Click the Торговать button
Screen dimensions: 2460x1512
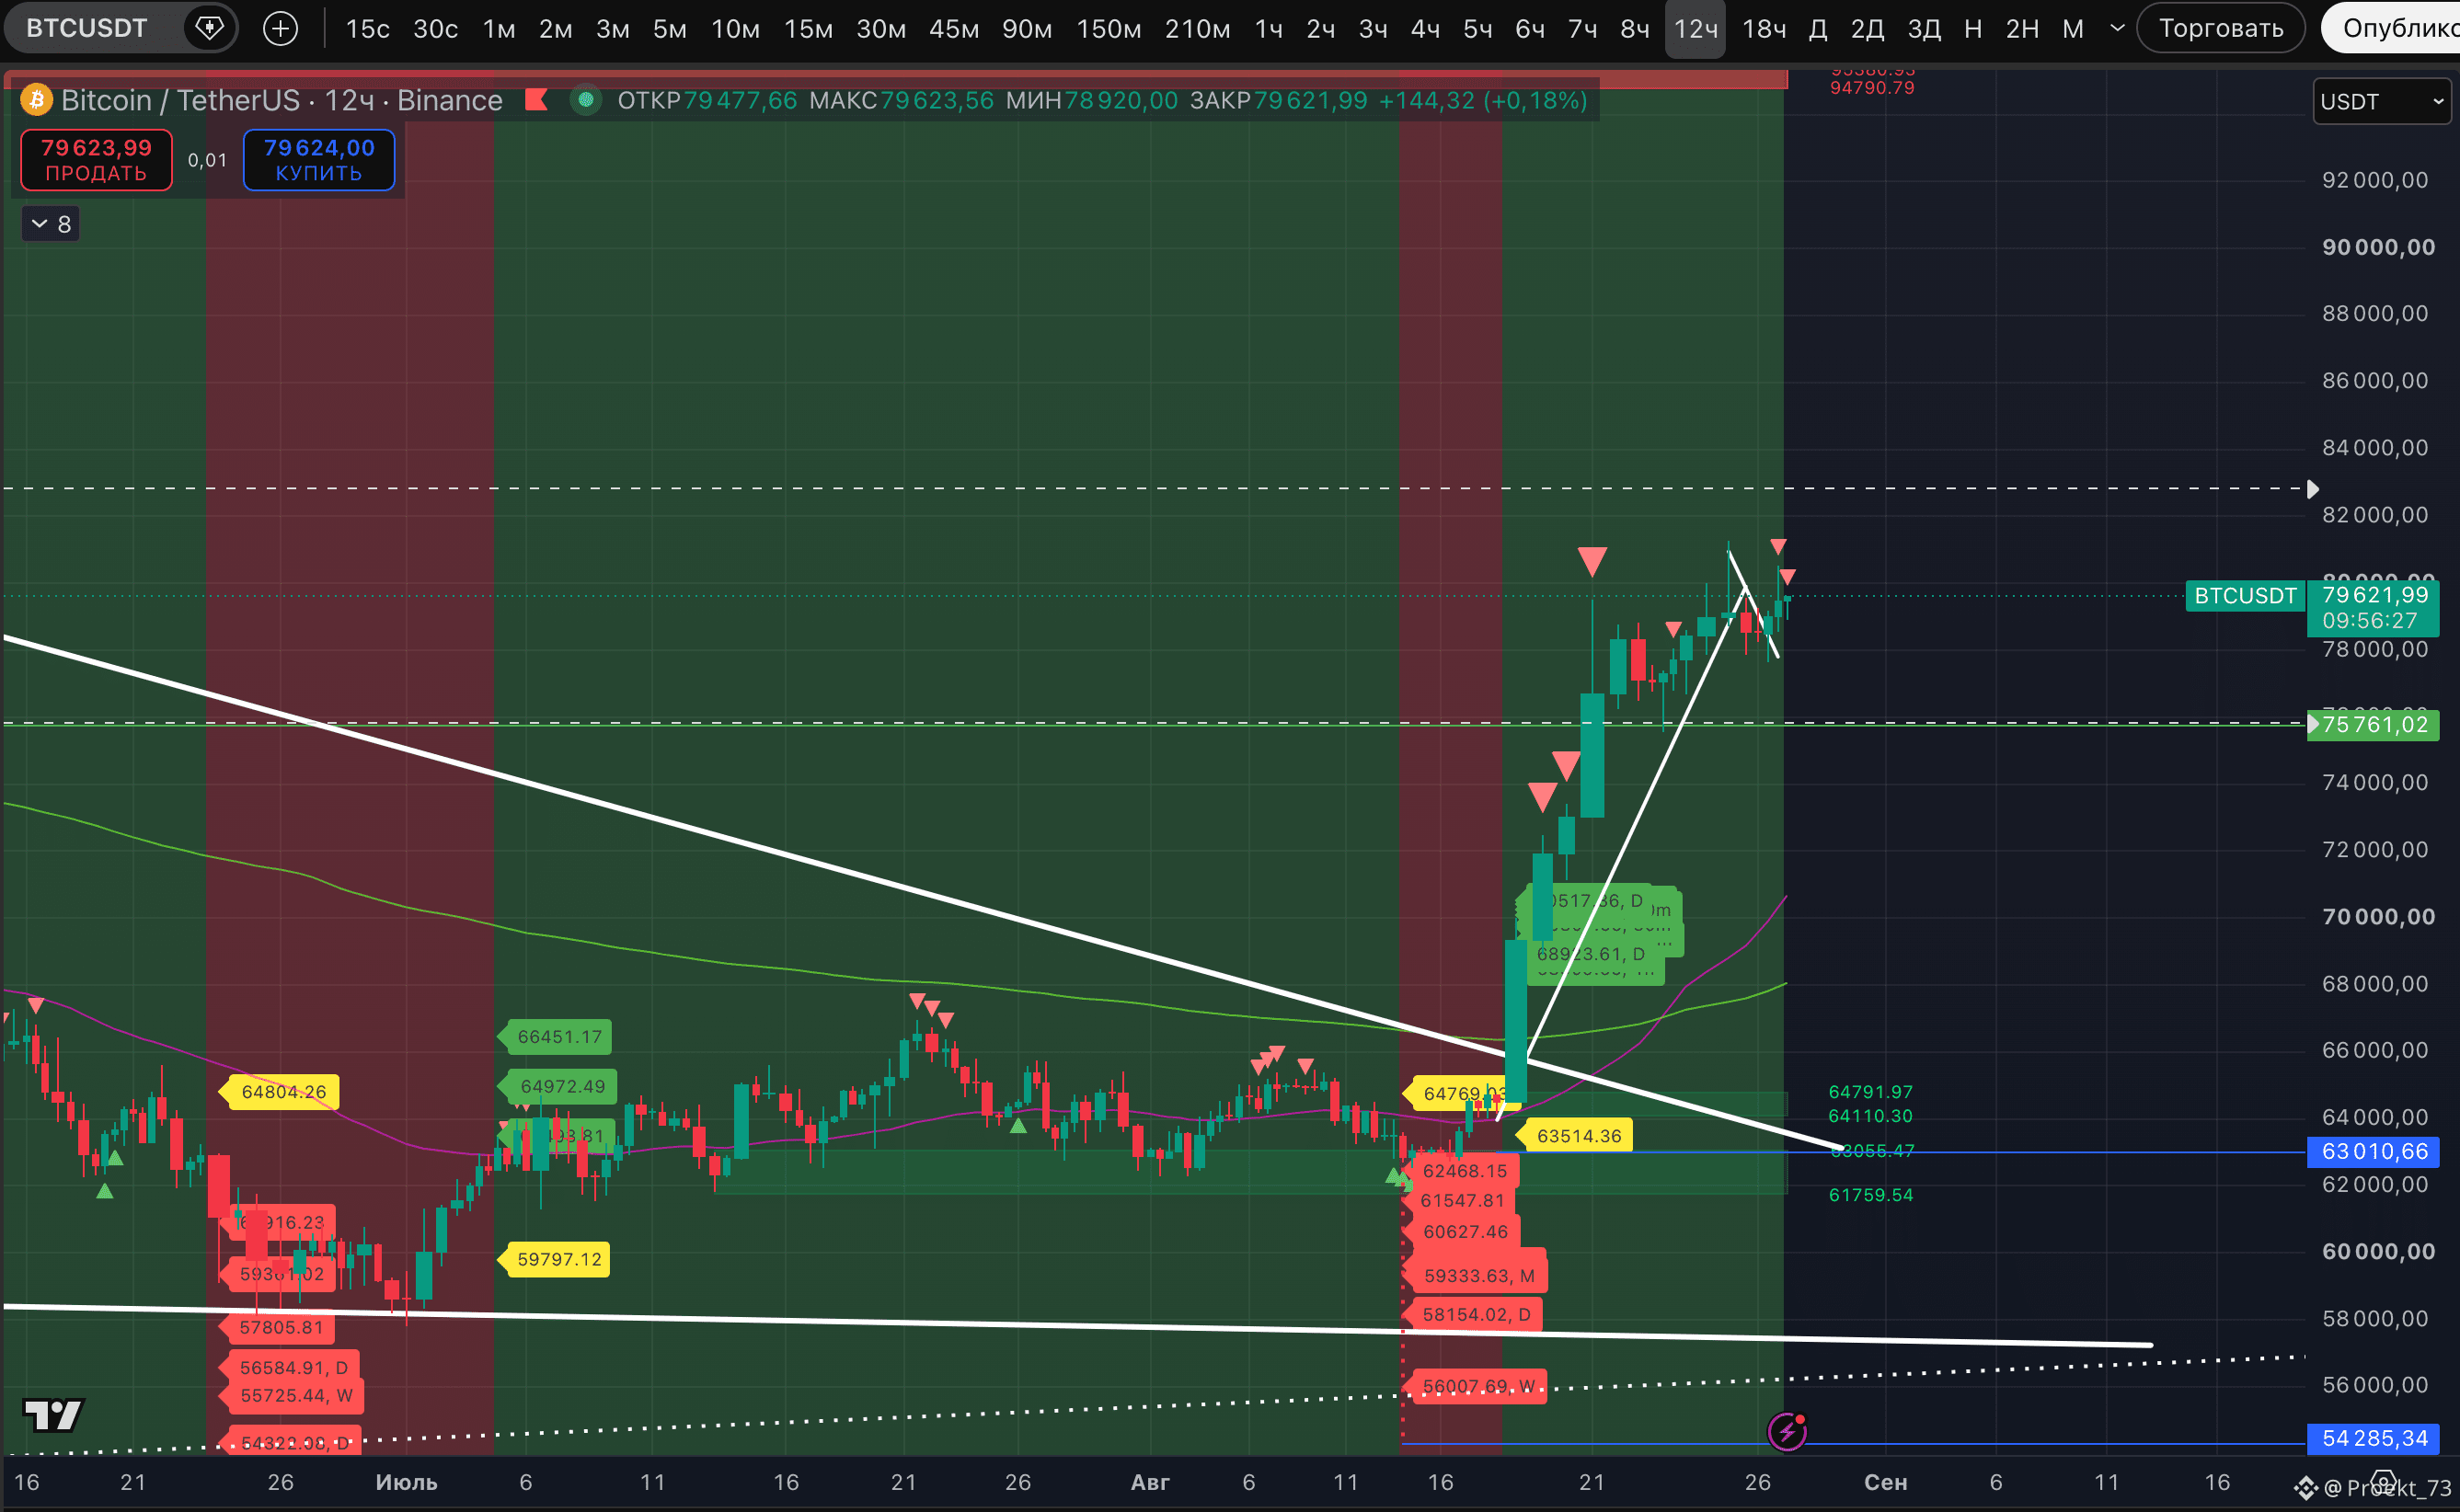[x=2221, y=28]
